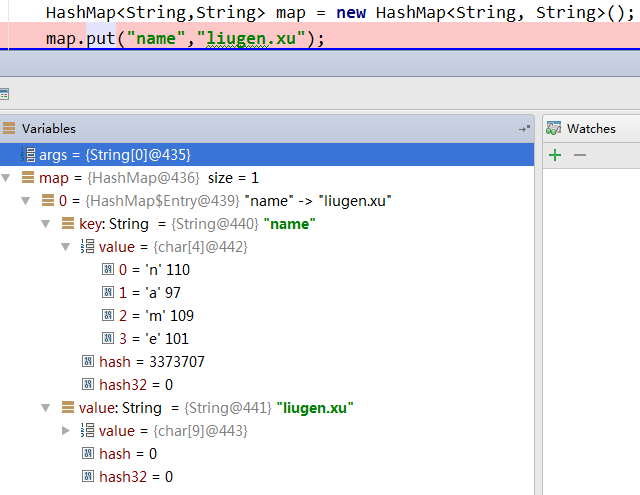
Task: Click the array icon beside args variable
Action: (28, 155)
